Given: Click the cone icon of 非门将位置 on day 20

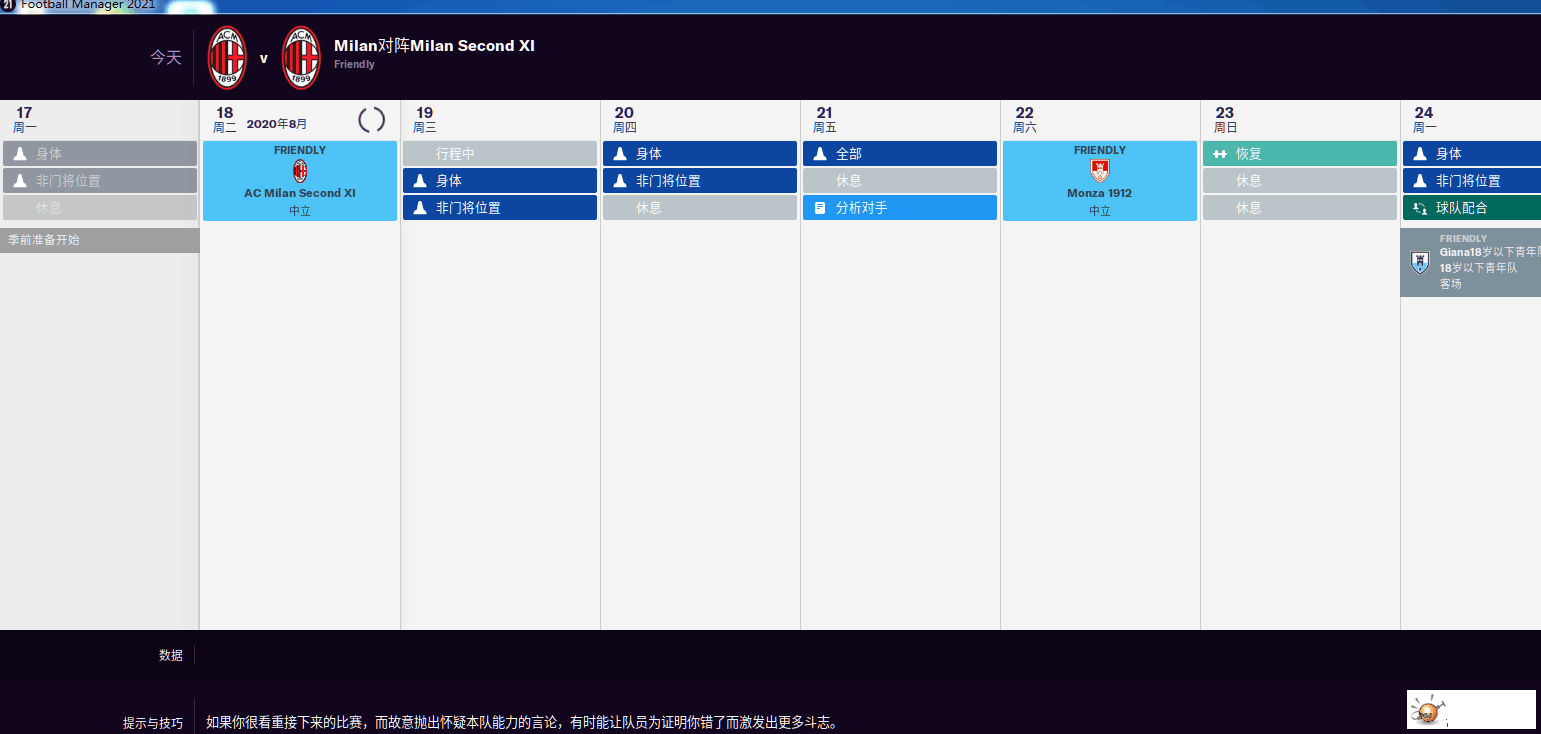Looking at the screenshot, I should pyautogui.click(x=620, y=181).
